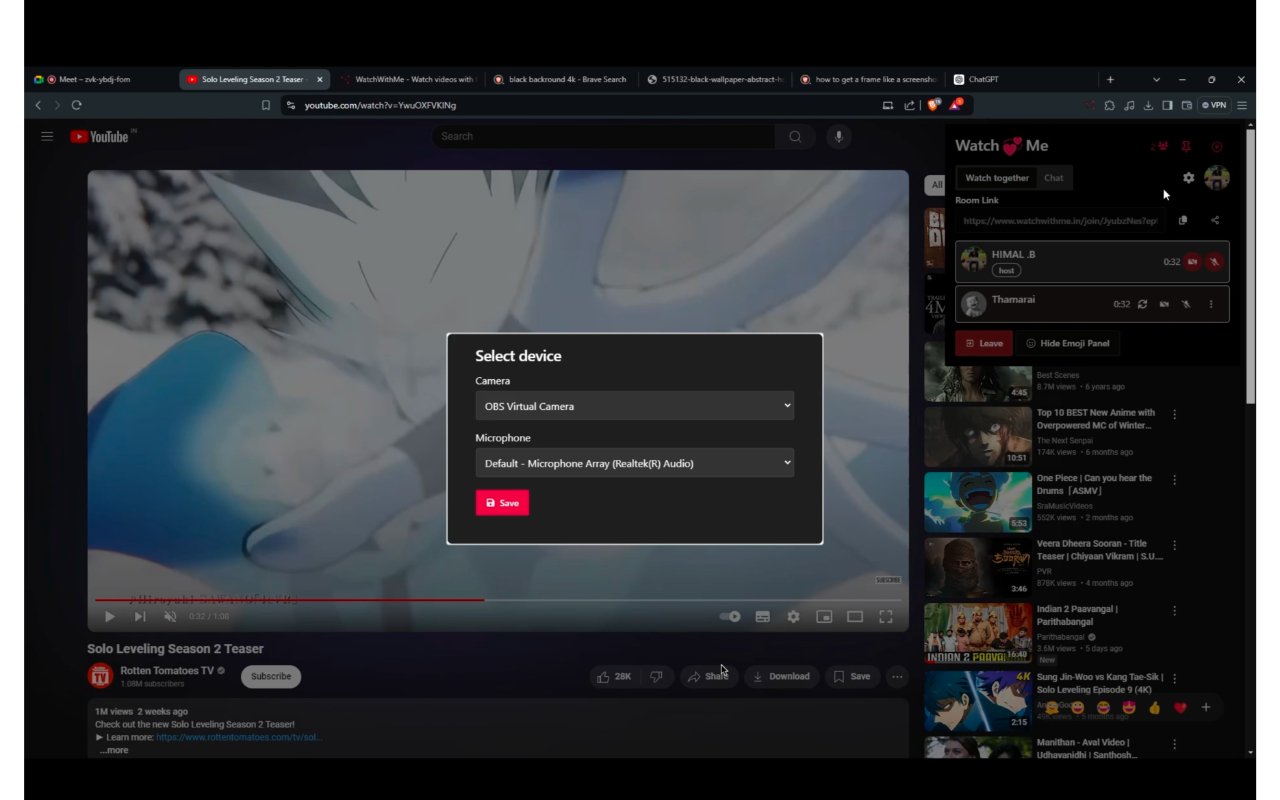Open the Camera device dropdown
Screen dimensions: 1280x800
click(x=635, y=406)
